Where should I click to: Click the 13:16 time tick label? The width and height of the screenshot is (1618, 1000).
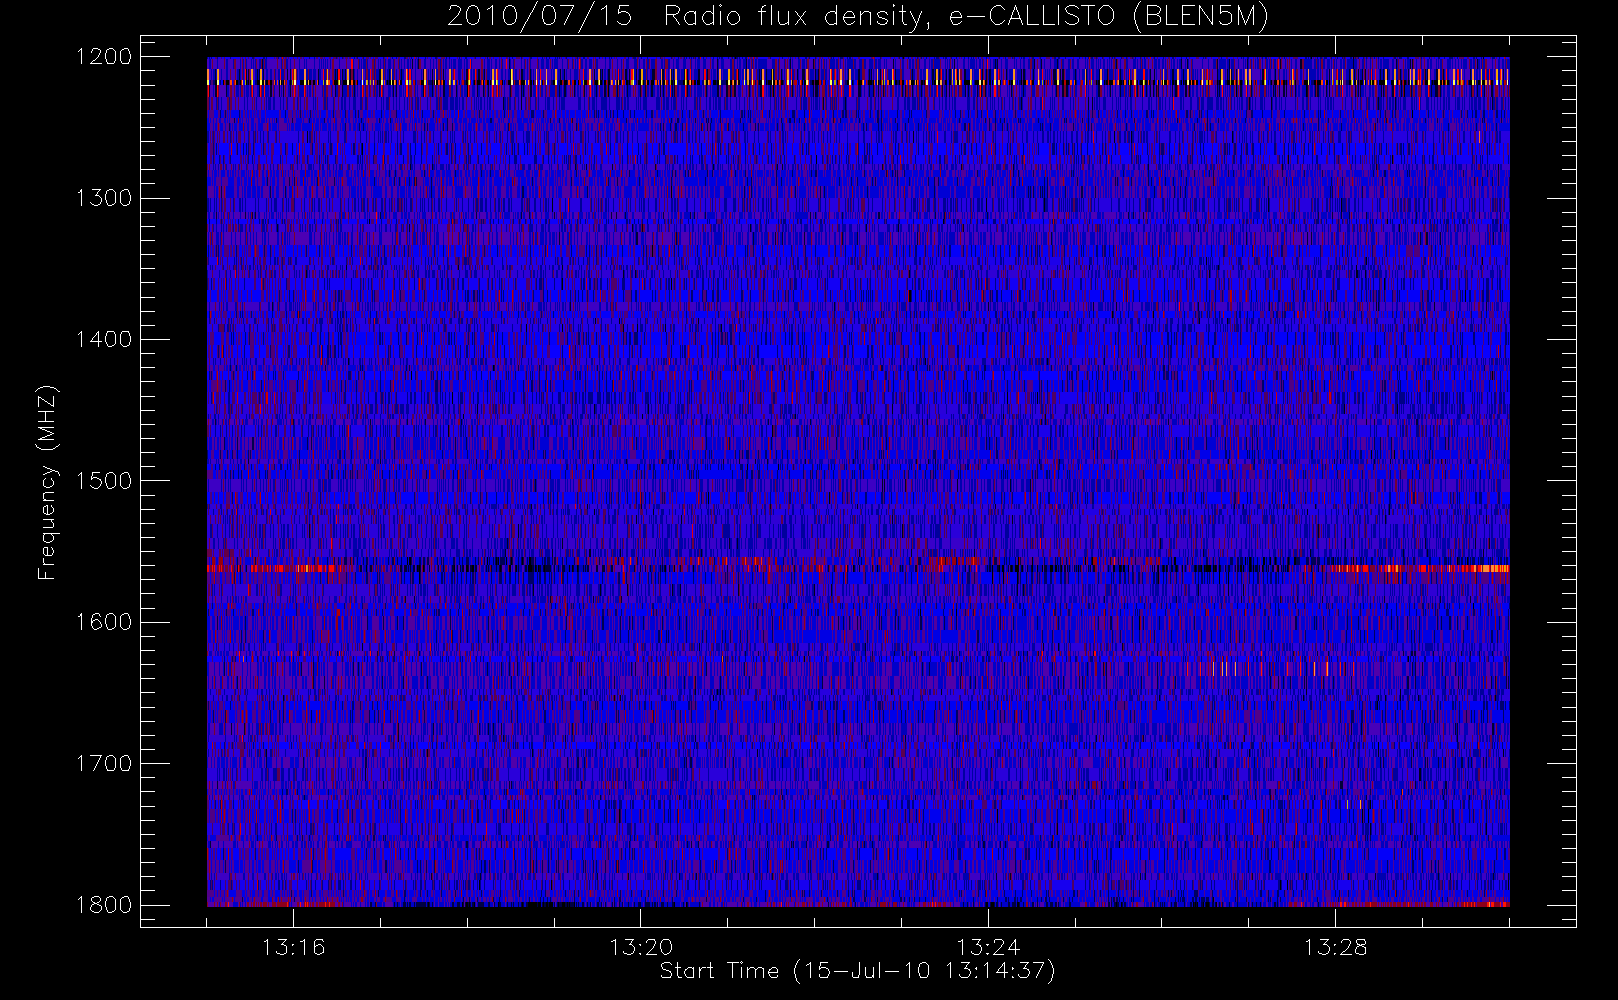coord(293,947)
